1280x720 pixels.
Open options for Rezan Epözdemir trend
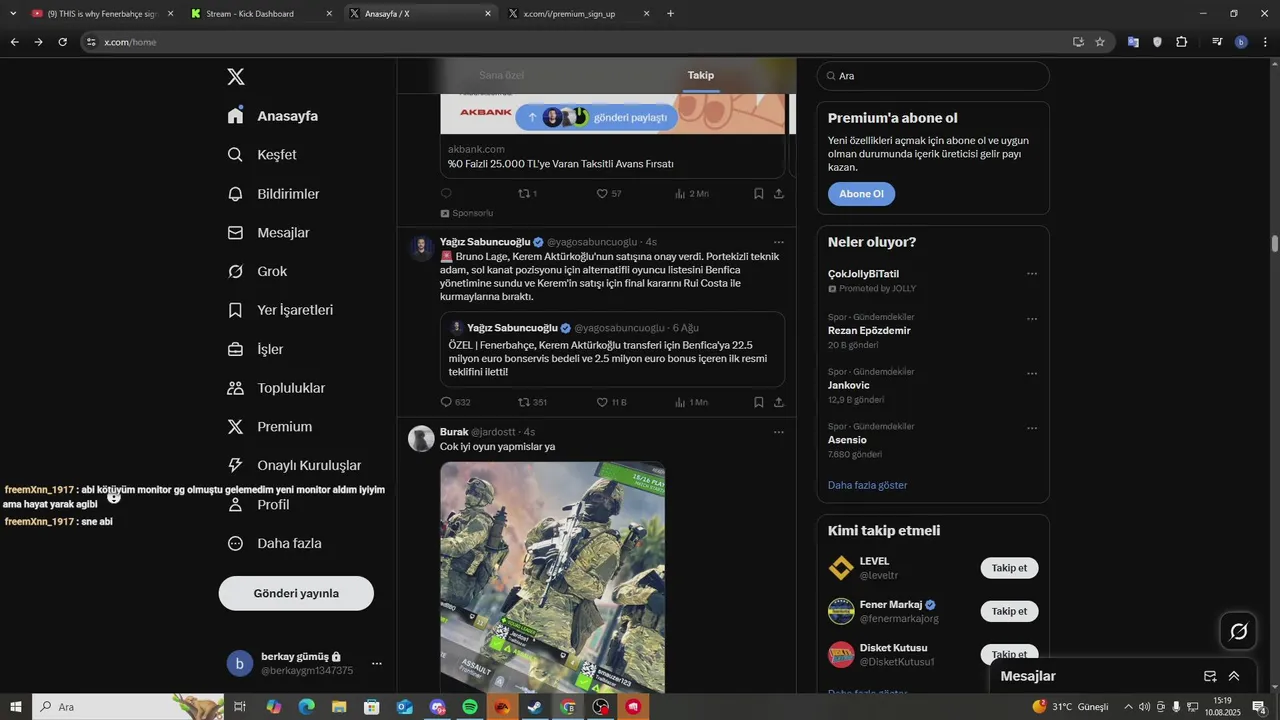pyautogui.click(x=1032, y=319)
